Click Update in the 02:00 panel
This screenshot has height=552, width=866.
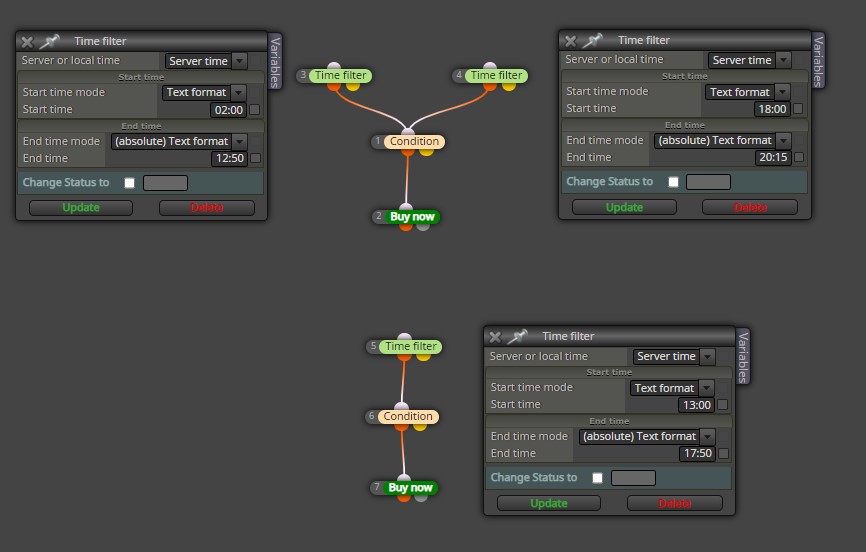(81, 208)
